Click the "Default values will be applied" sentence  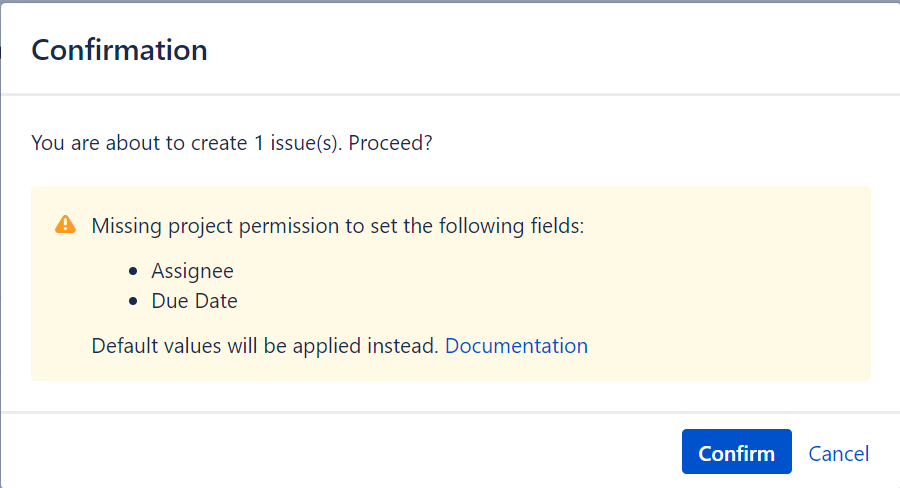click(265, 346)
